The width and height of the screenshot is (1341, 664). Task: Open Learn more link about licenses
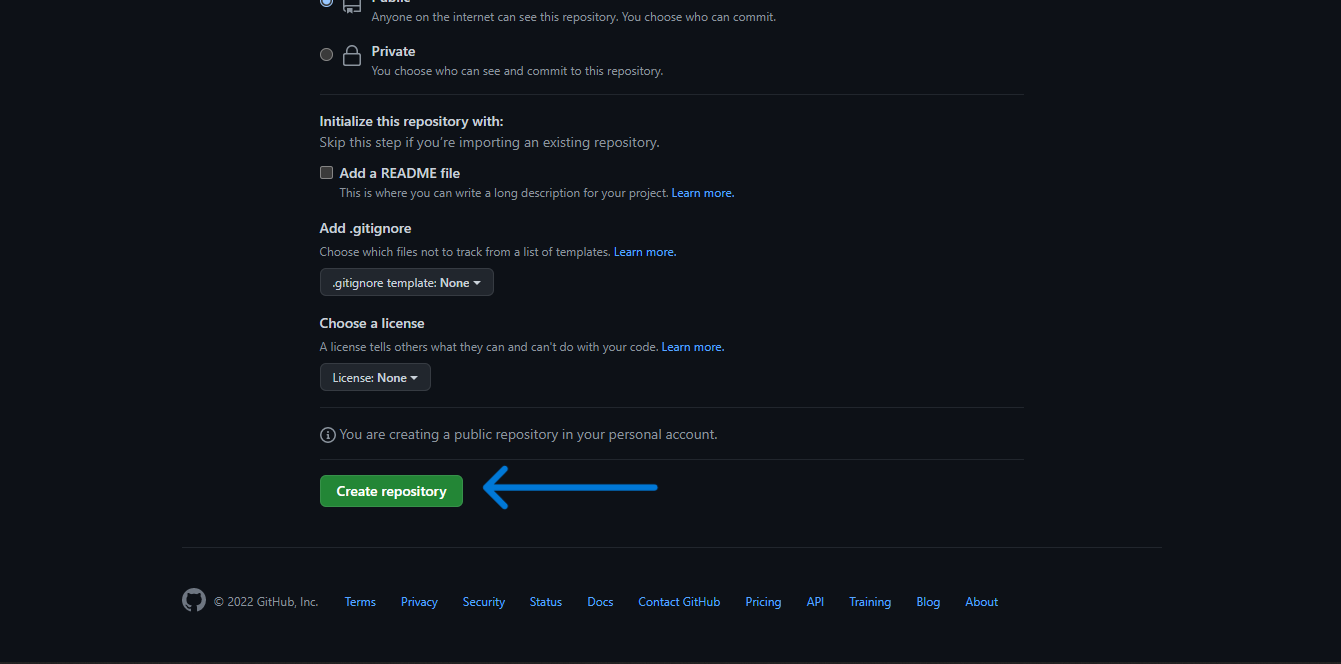pyautogui.click(x=692, y=346)
